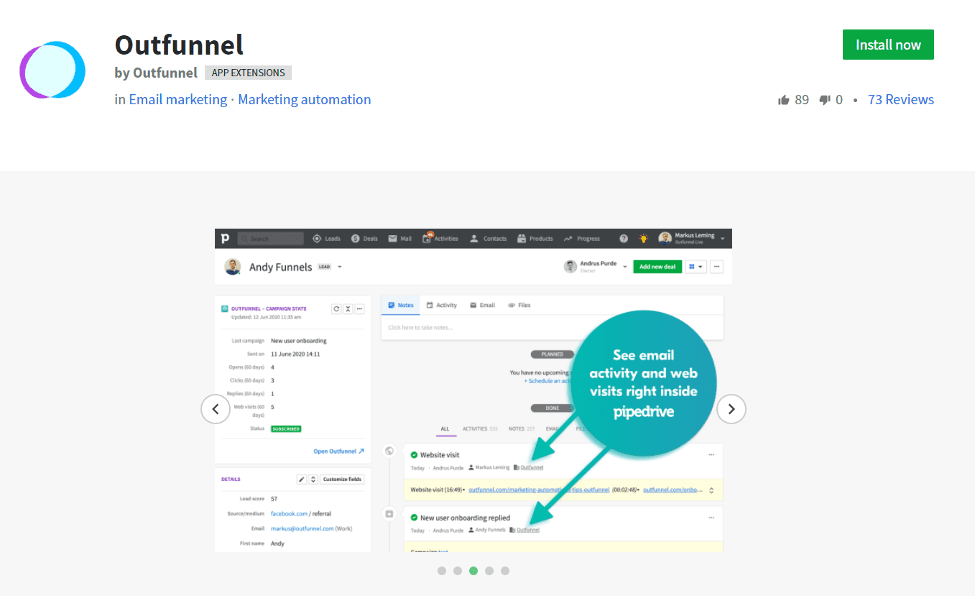Click the yellow lightbulb icon

[x=644, y=239]
